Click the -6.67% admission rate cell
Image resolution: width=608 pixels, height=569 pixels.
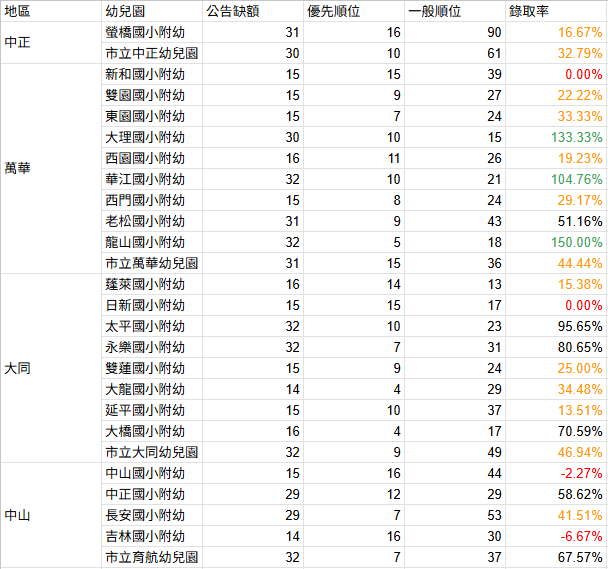click(556, 536)
